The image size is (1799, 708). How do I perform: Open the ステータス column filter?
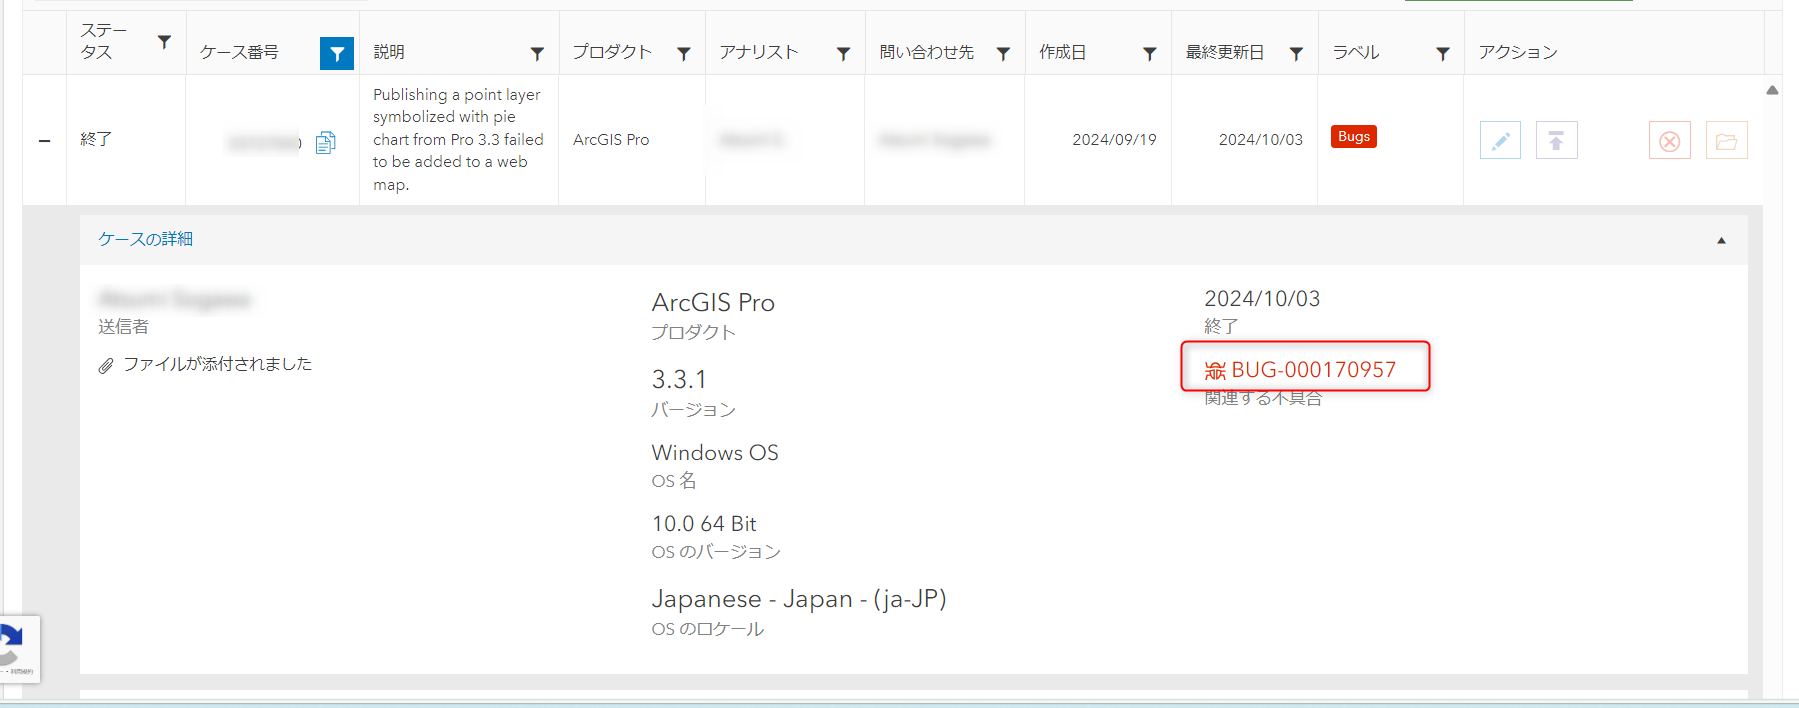point(165,42)
